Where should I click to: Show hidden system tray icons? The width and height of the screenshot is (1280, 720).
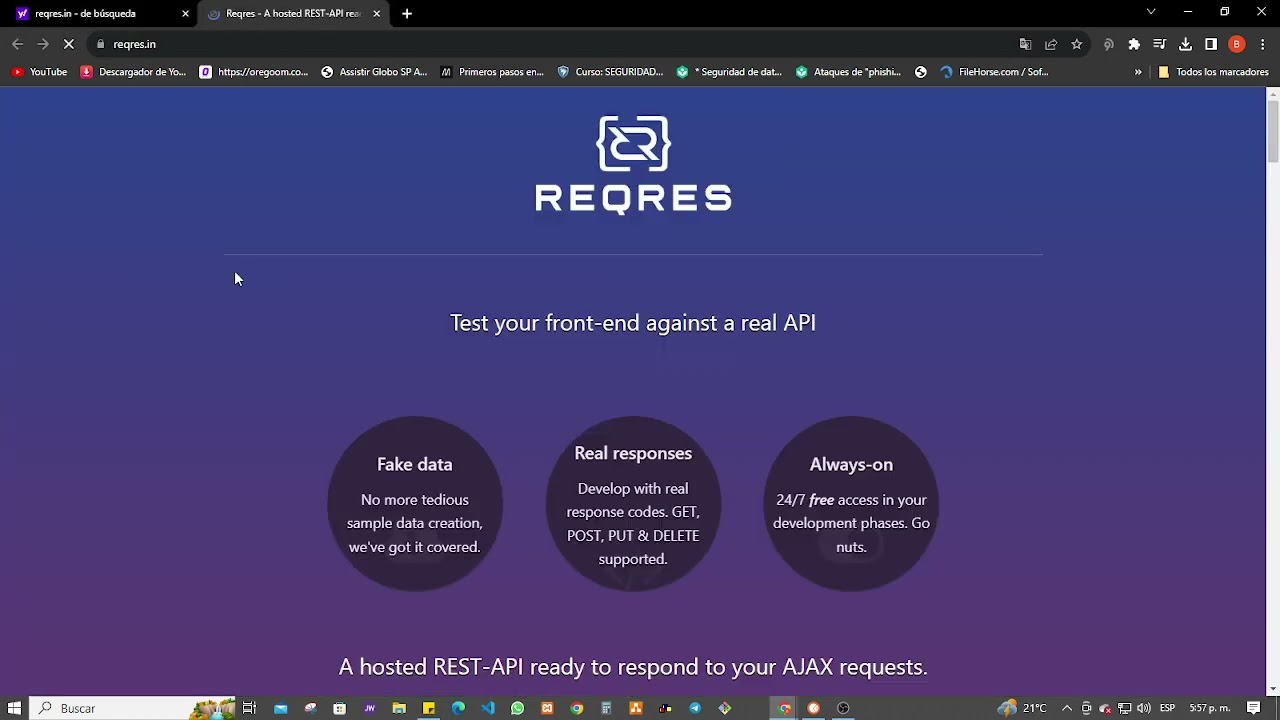1067,708
